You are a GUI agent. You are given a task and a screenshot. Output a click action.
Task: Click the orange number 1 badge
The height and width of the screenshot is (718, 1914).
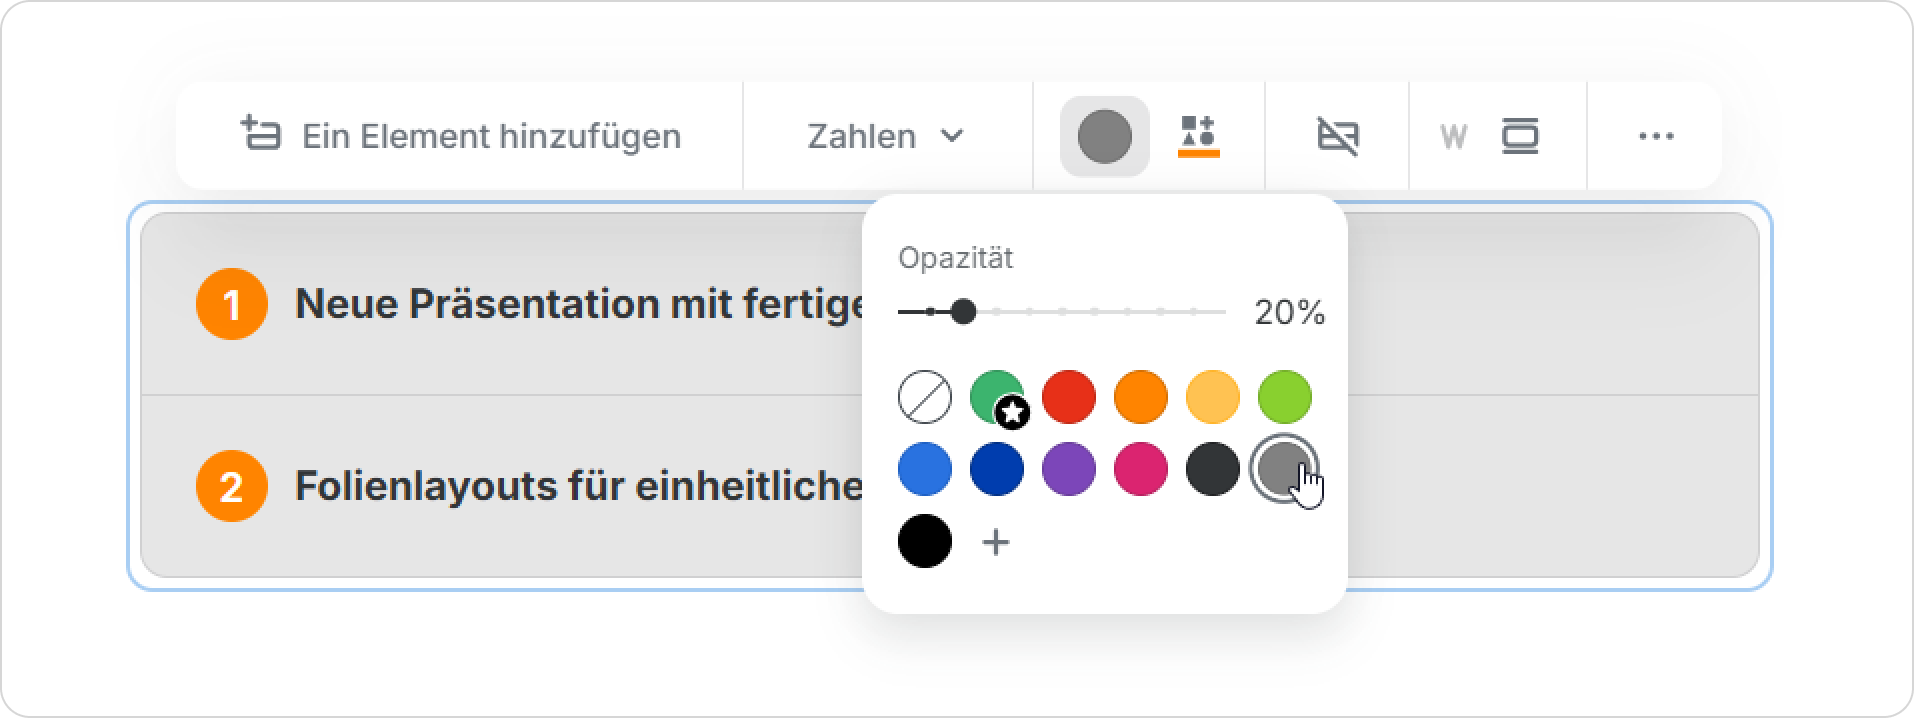pyautogui.click(x=232, y=304)
